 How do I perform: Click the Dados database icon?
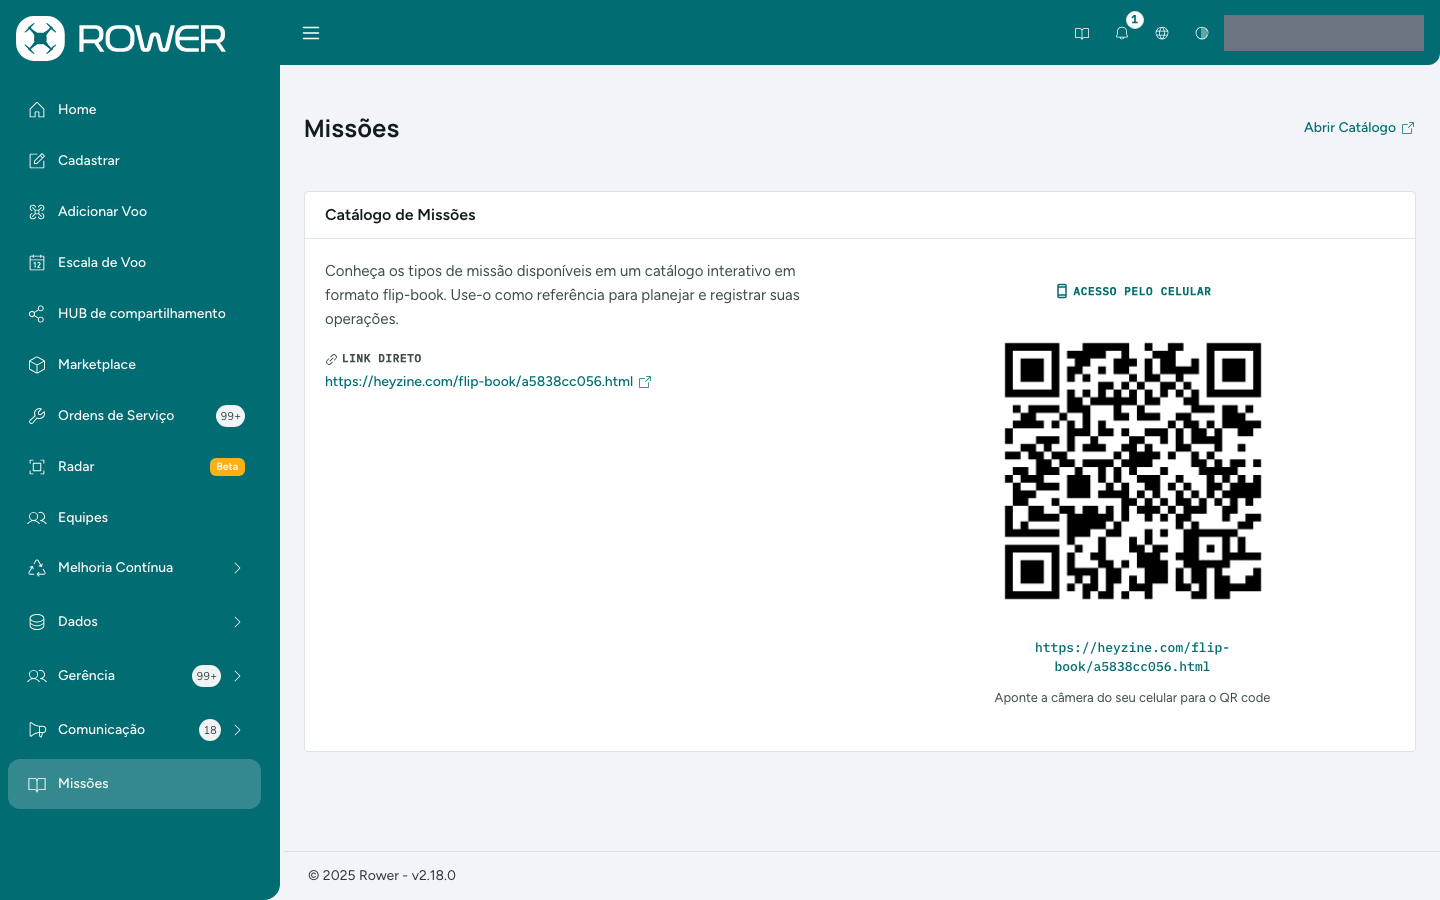(37, 621)
